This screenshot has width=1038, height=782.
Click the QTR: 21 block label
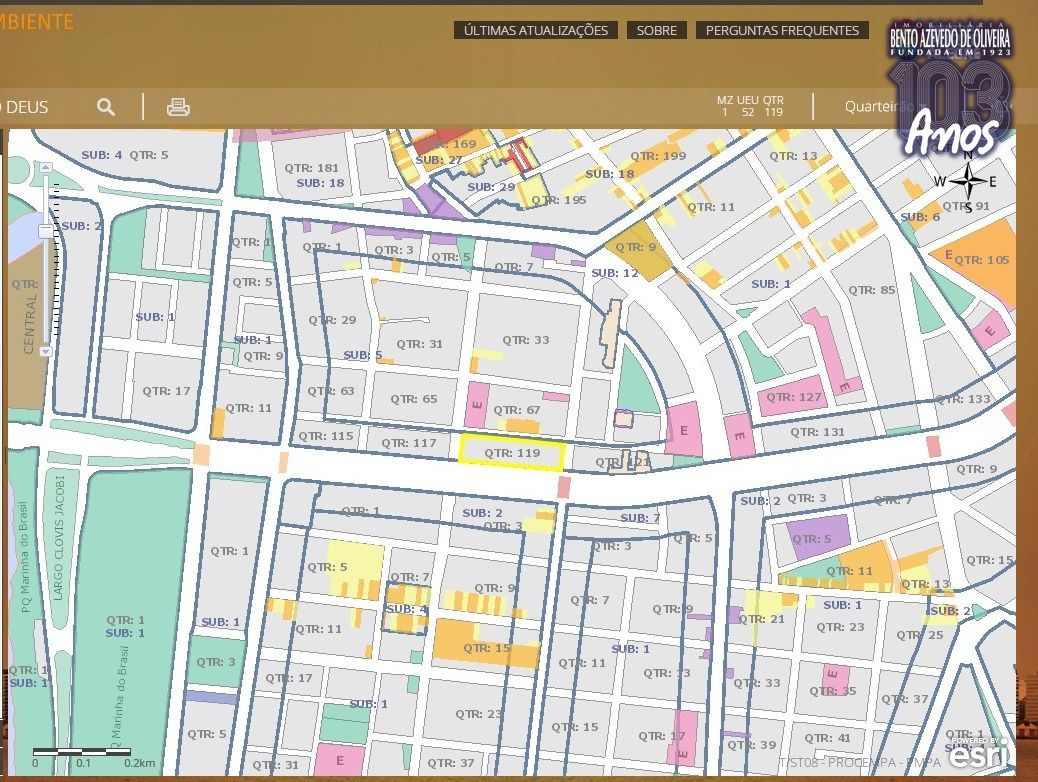(x=761, y=619)
